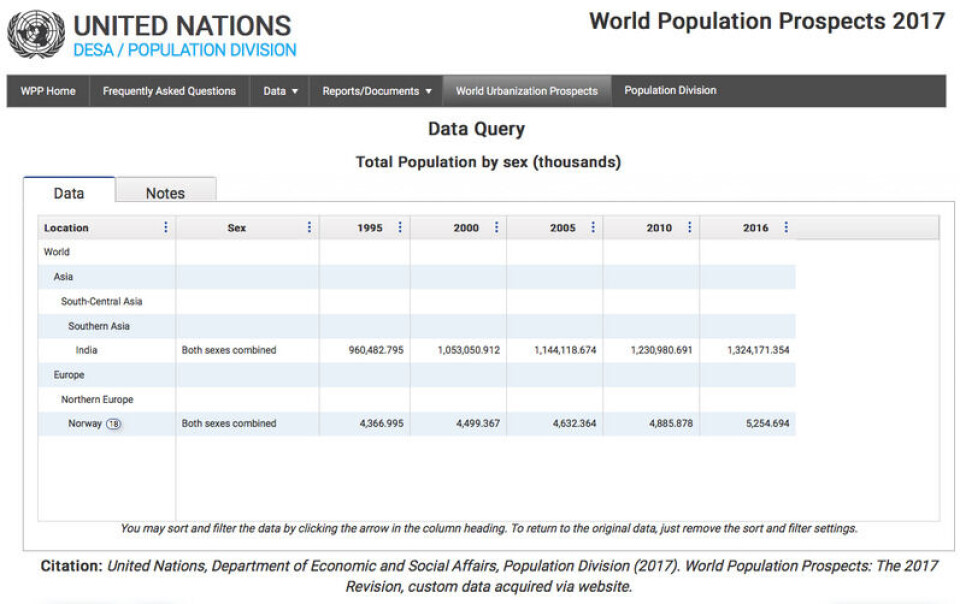The image size is (960, 604).
Task: Open the Sex column options menu
Action: pyautogui.click(x=309, y=228)
